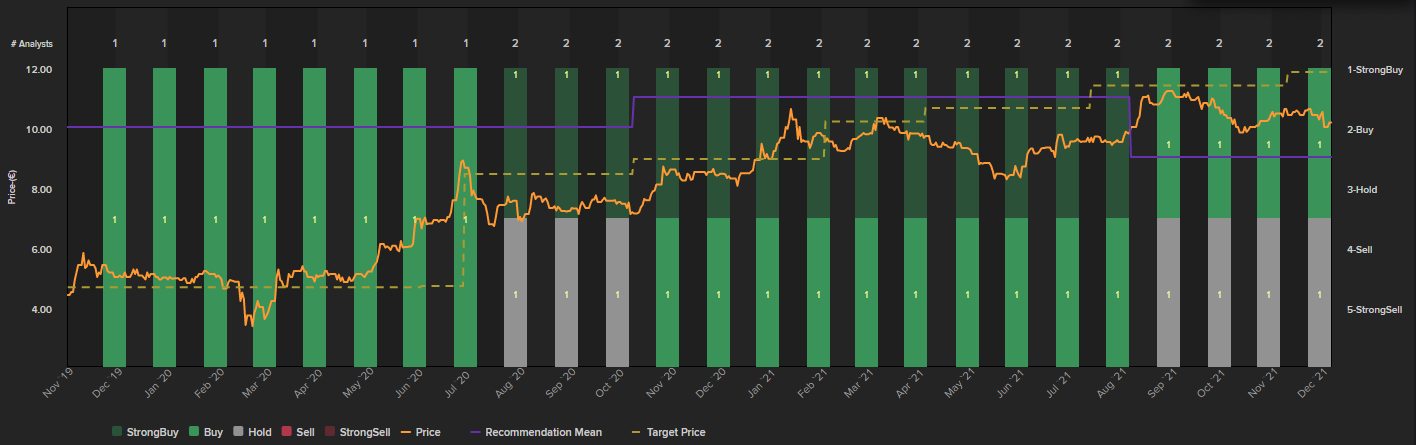Click the green Buy bar for Jul '20
This screenshot has width=1416, height=445.
466,216
